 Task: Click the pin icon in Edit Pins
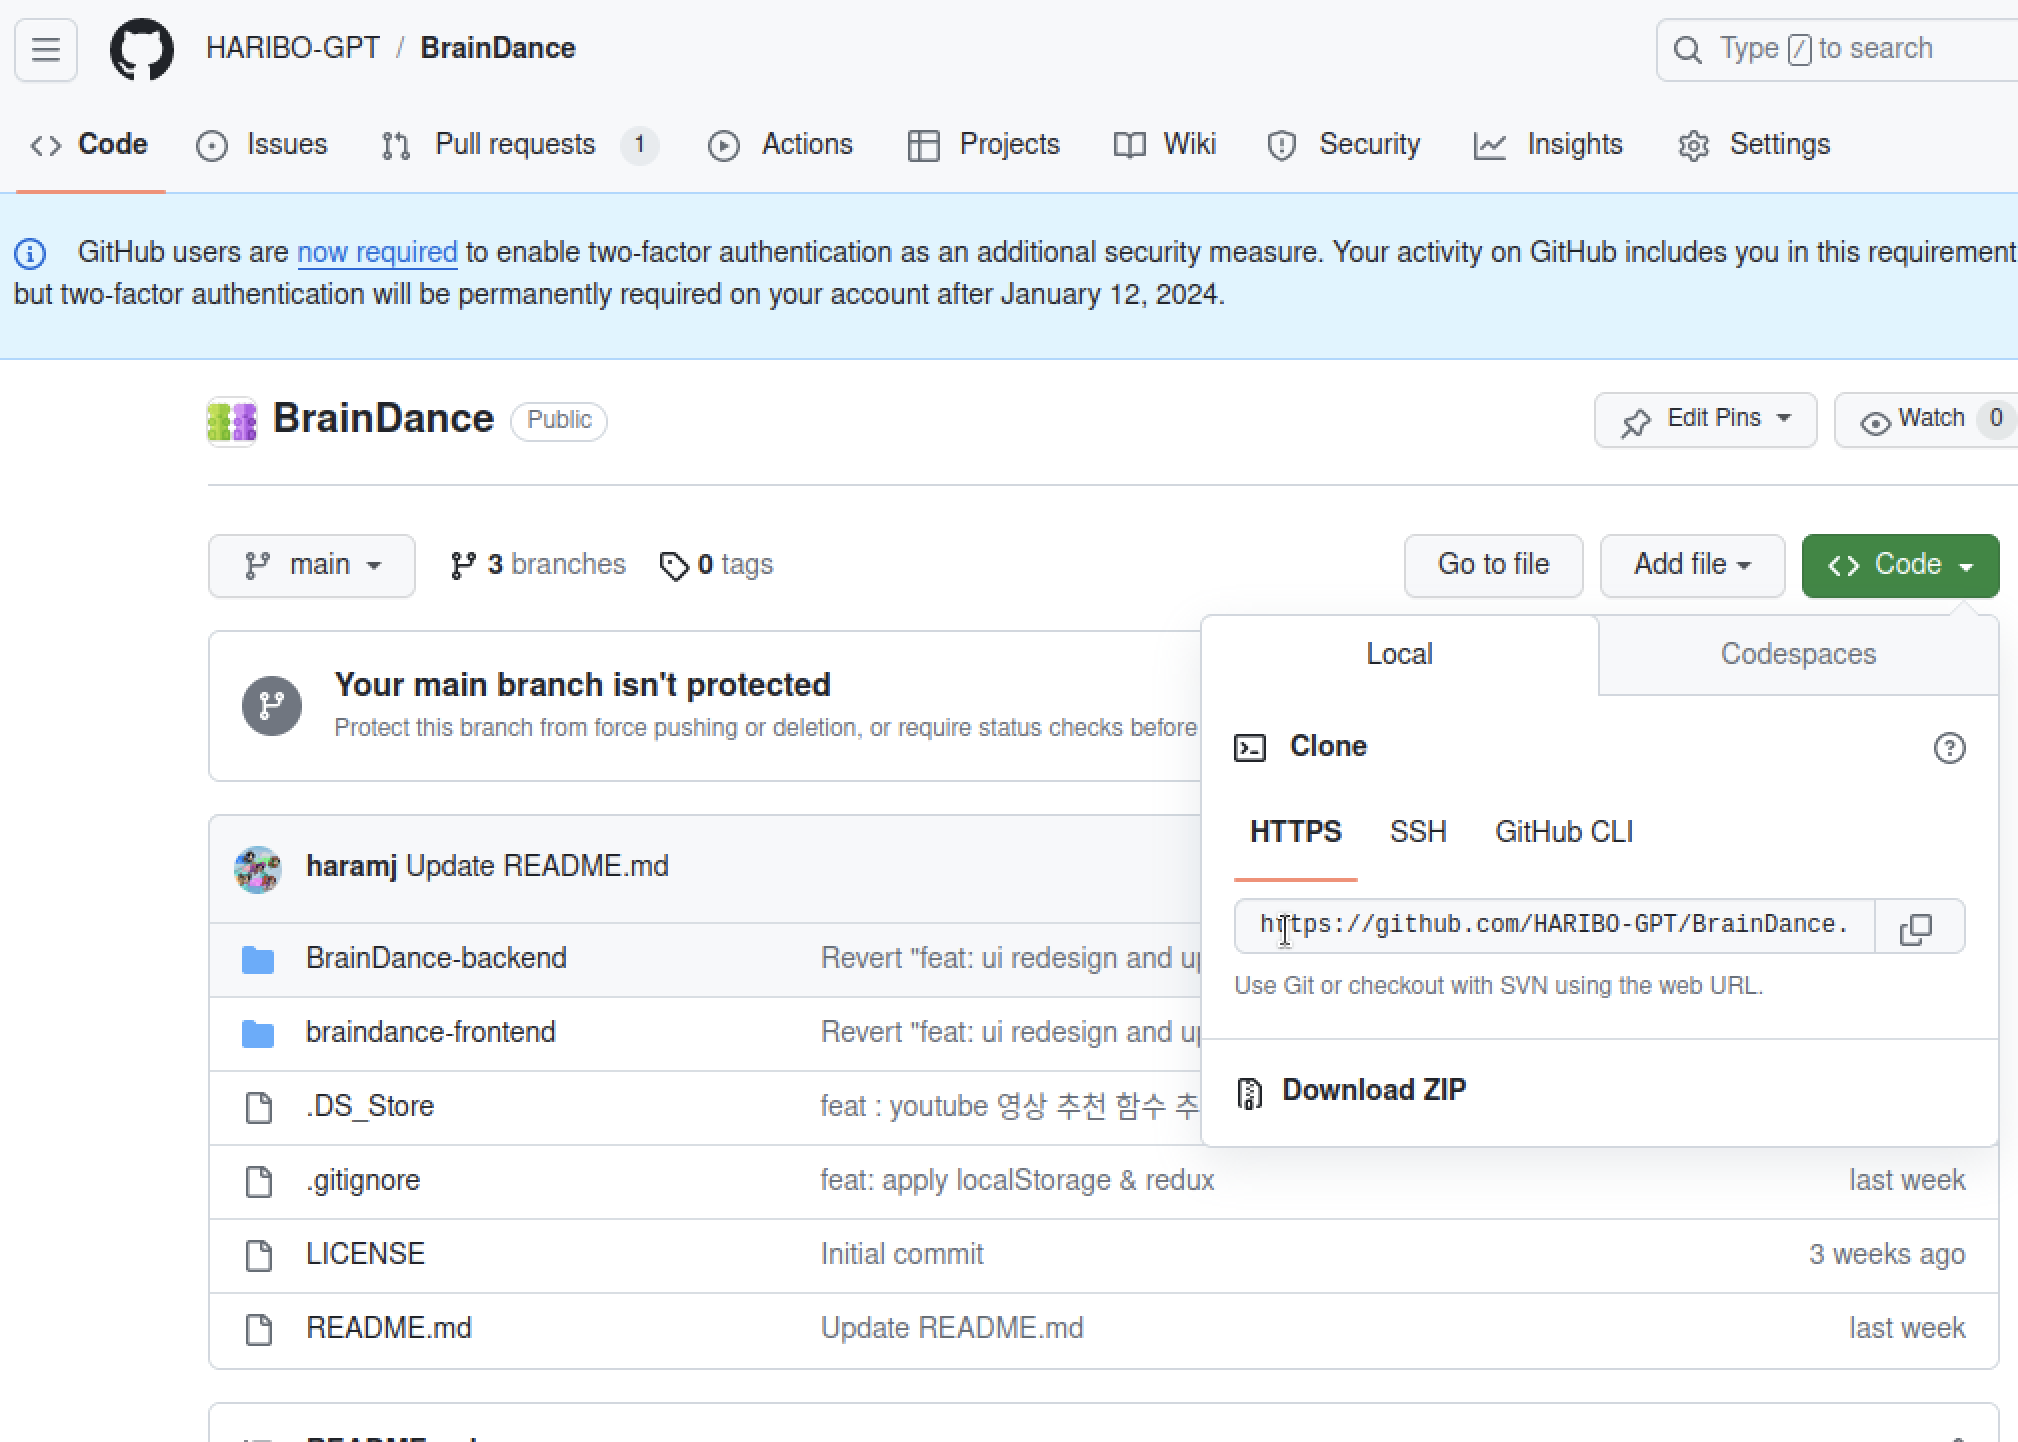[1636, 422]
